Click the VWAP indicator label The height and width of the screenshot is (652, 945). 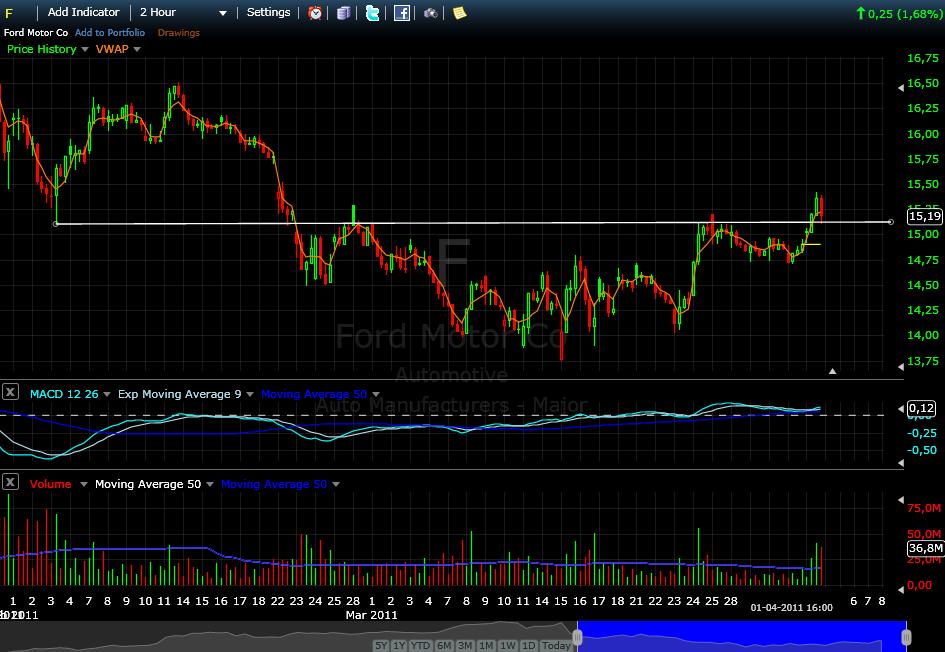(x=112, y=49)
